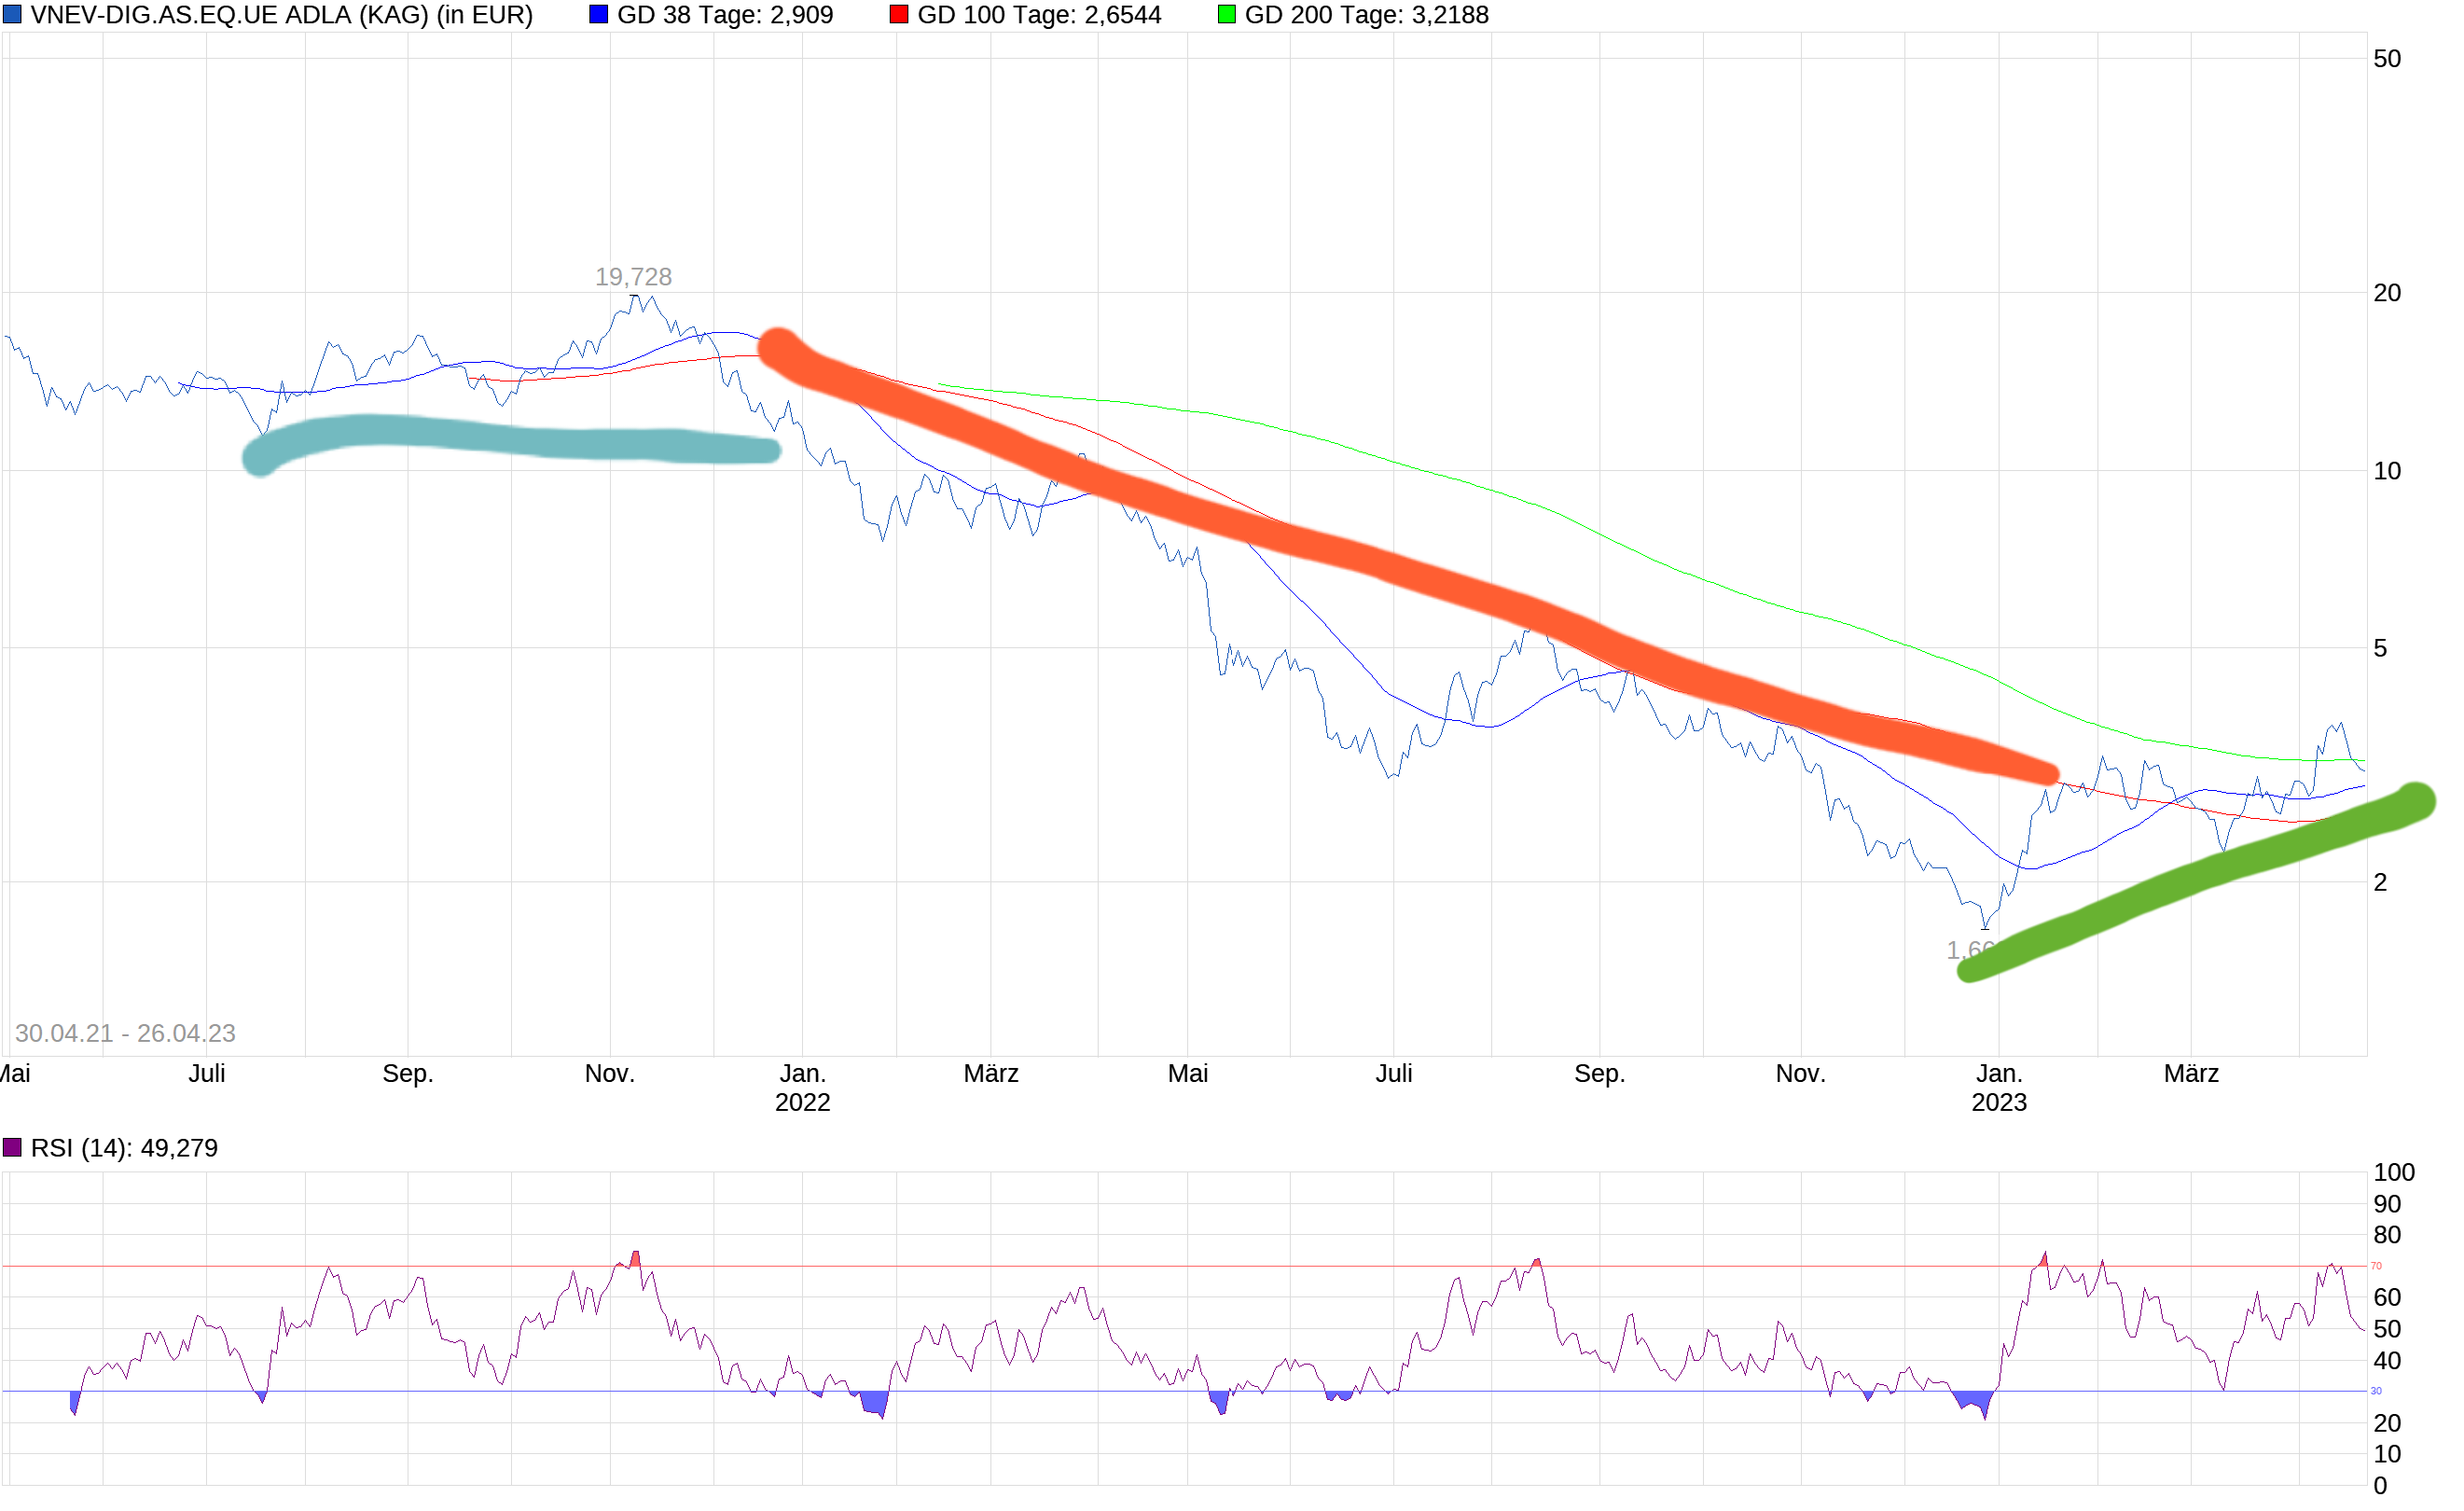Click the 50 label on the price axis
Viewport: 2464px width, 1511px height.
(2386, 59)
